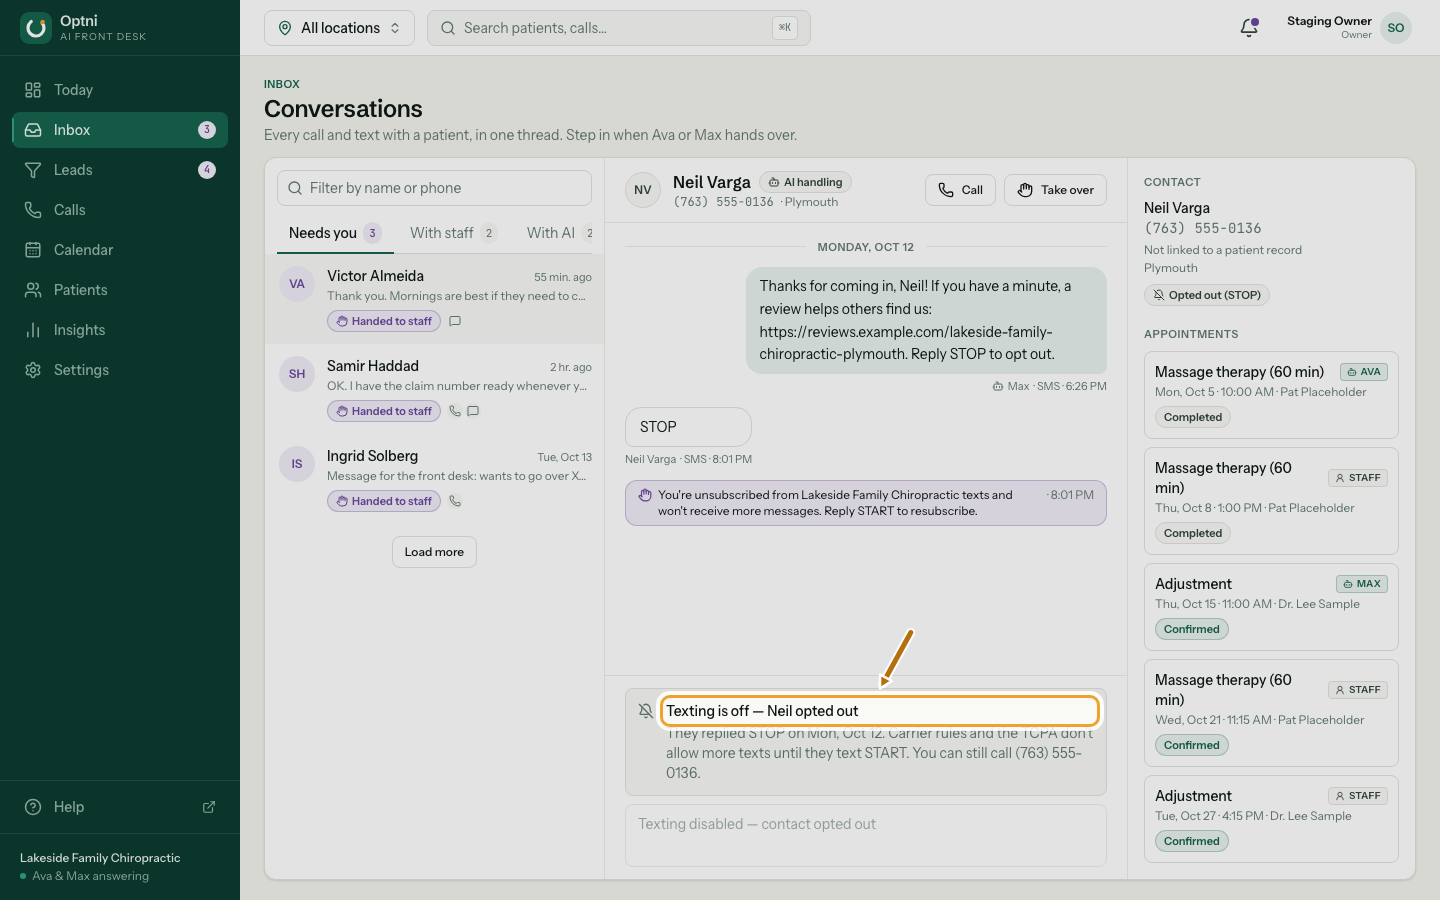Focus the Search patients, calls field

click(618, 28)
